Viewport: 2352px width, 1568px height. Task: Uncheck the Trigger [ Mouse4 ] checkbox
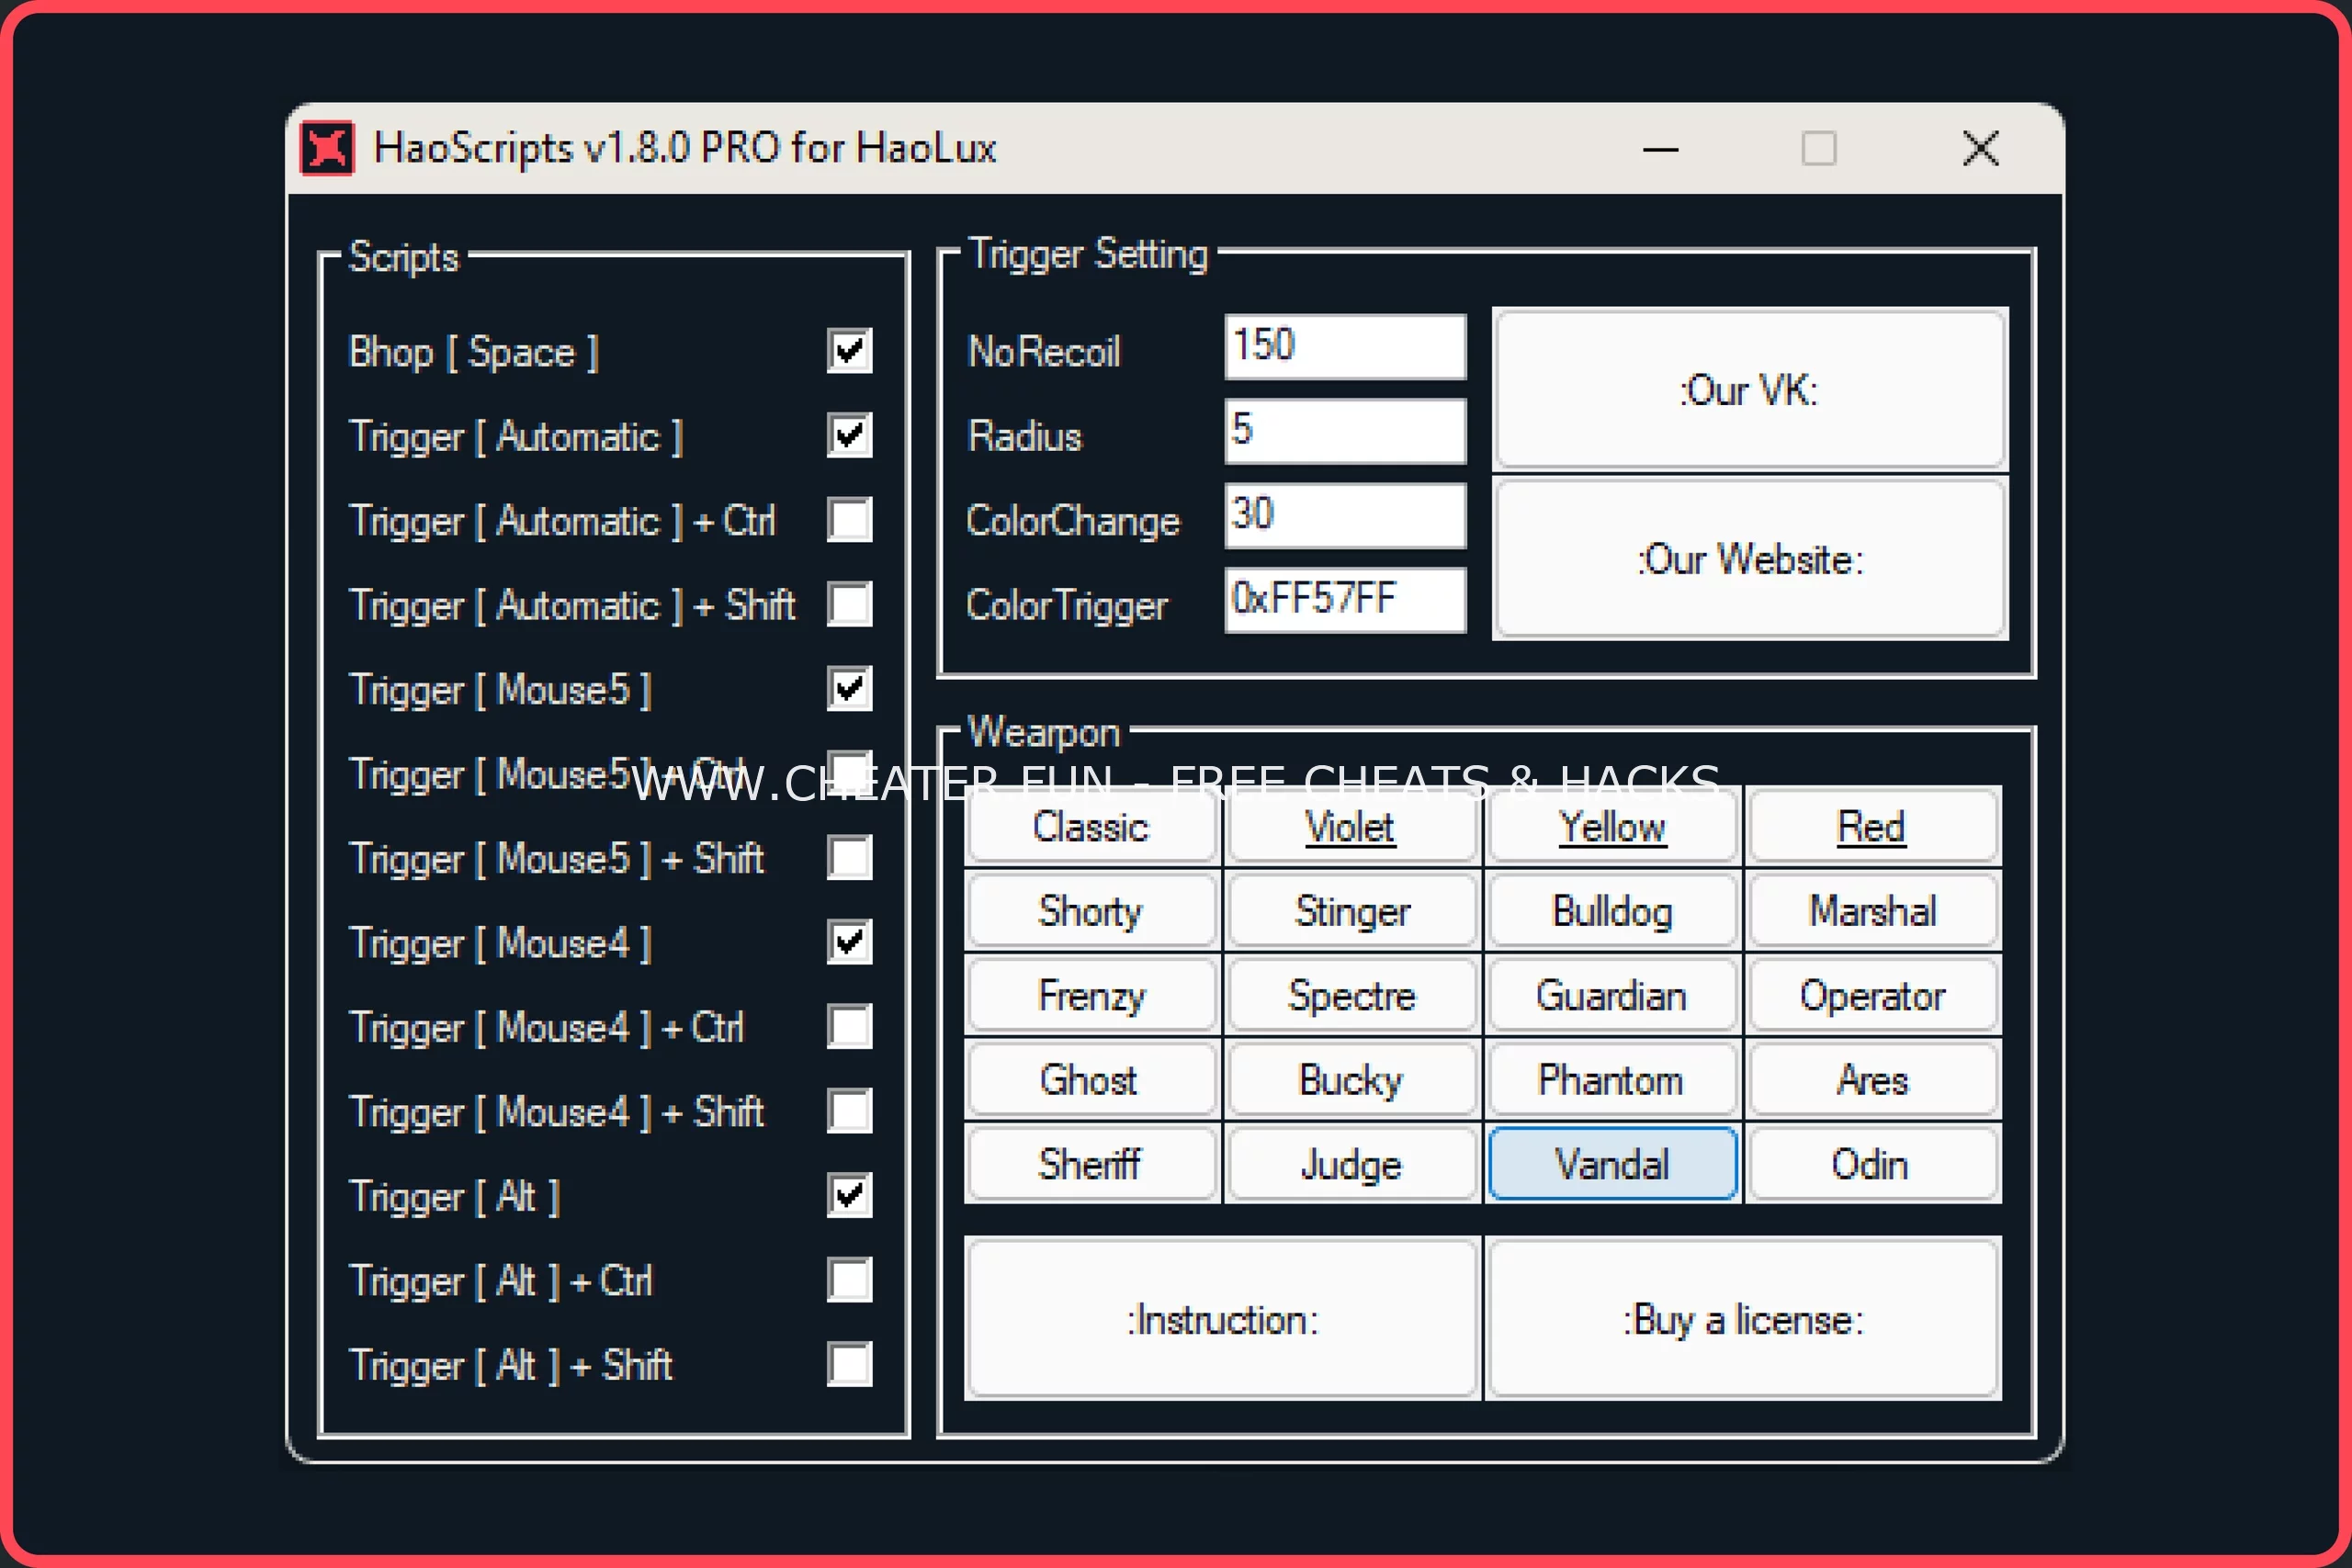[x=849, y=942]
